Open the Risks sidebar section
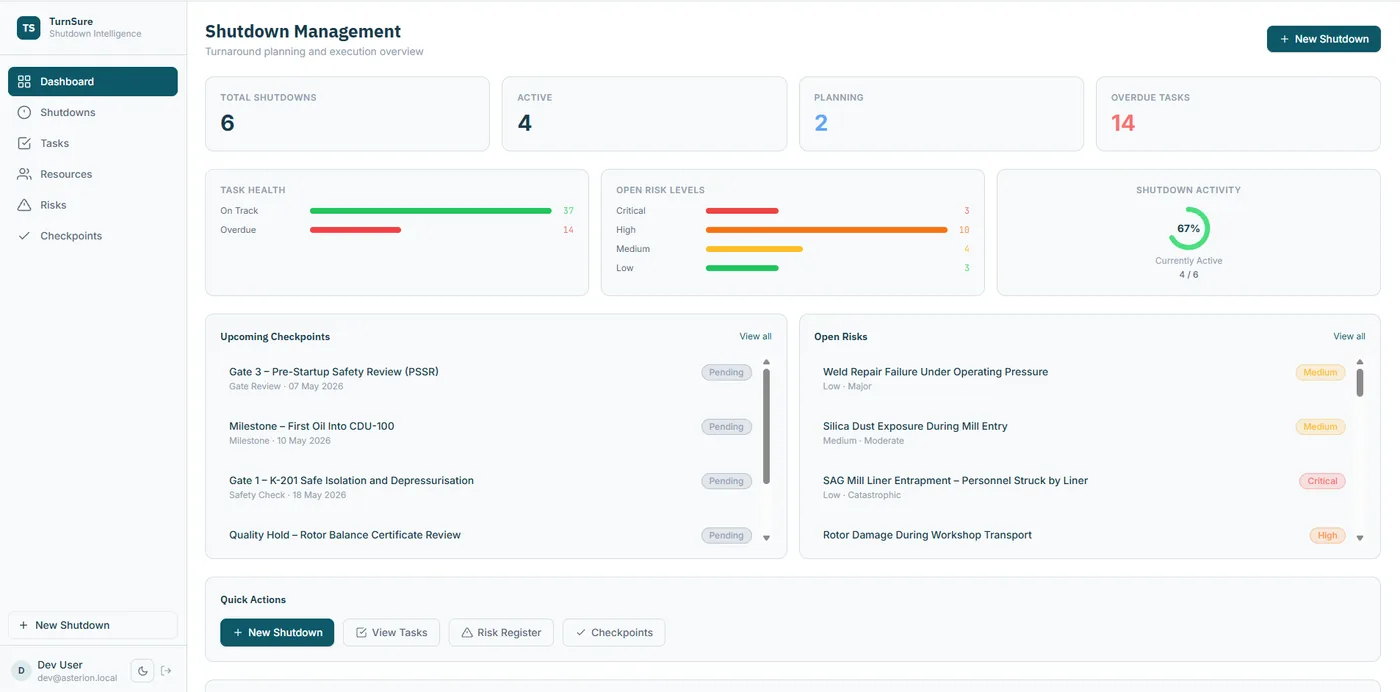The width and height of the screenshot is (1400, 692). 93,205
